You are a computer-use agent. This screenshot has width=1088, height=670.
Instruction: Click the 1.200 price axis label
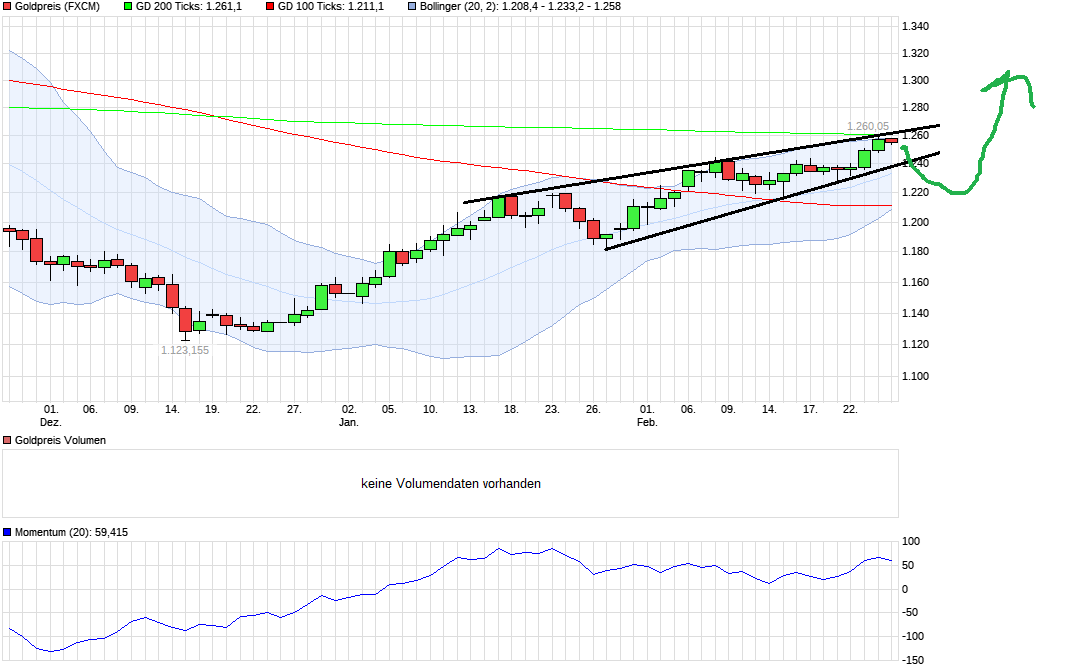click(x=915, y=223)
